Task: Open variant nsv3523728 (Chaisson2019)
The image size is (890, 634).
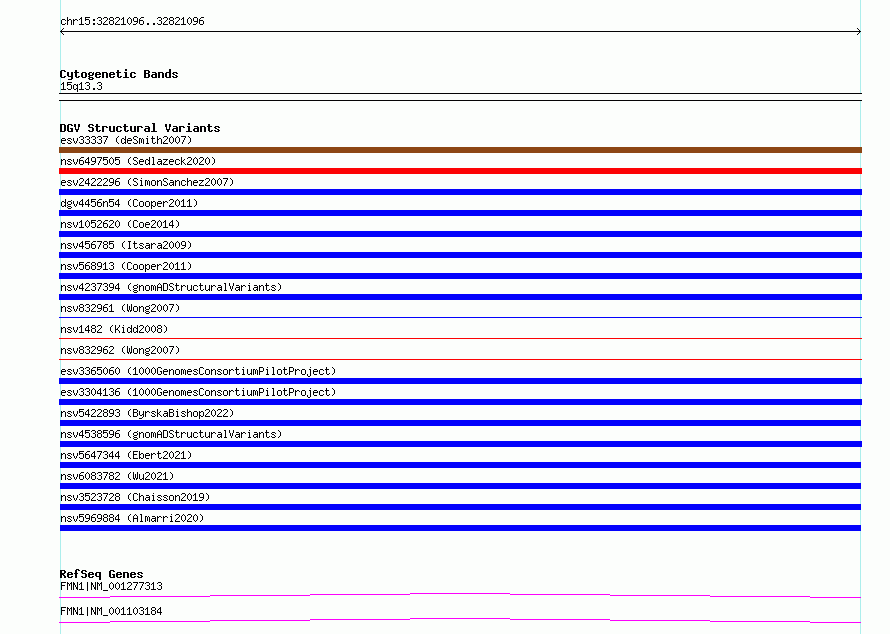Action: click(x=135, y=497)
